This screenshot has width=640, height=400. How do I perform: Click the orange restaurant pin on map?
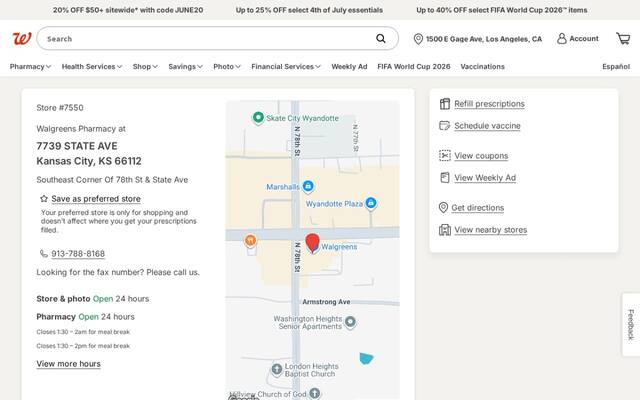(x=251, y=240)
